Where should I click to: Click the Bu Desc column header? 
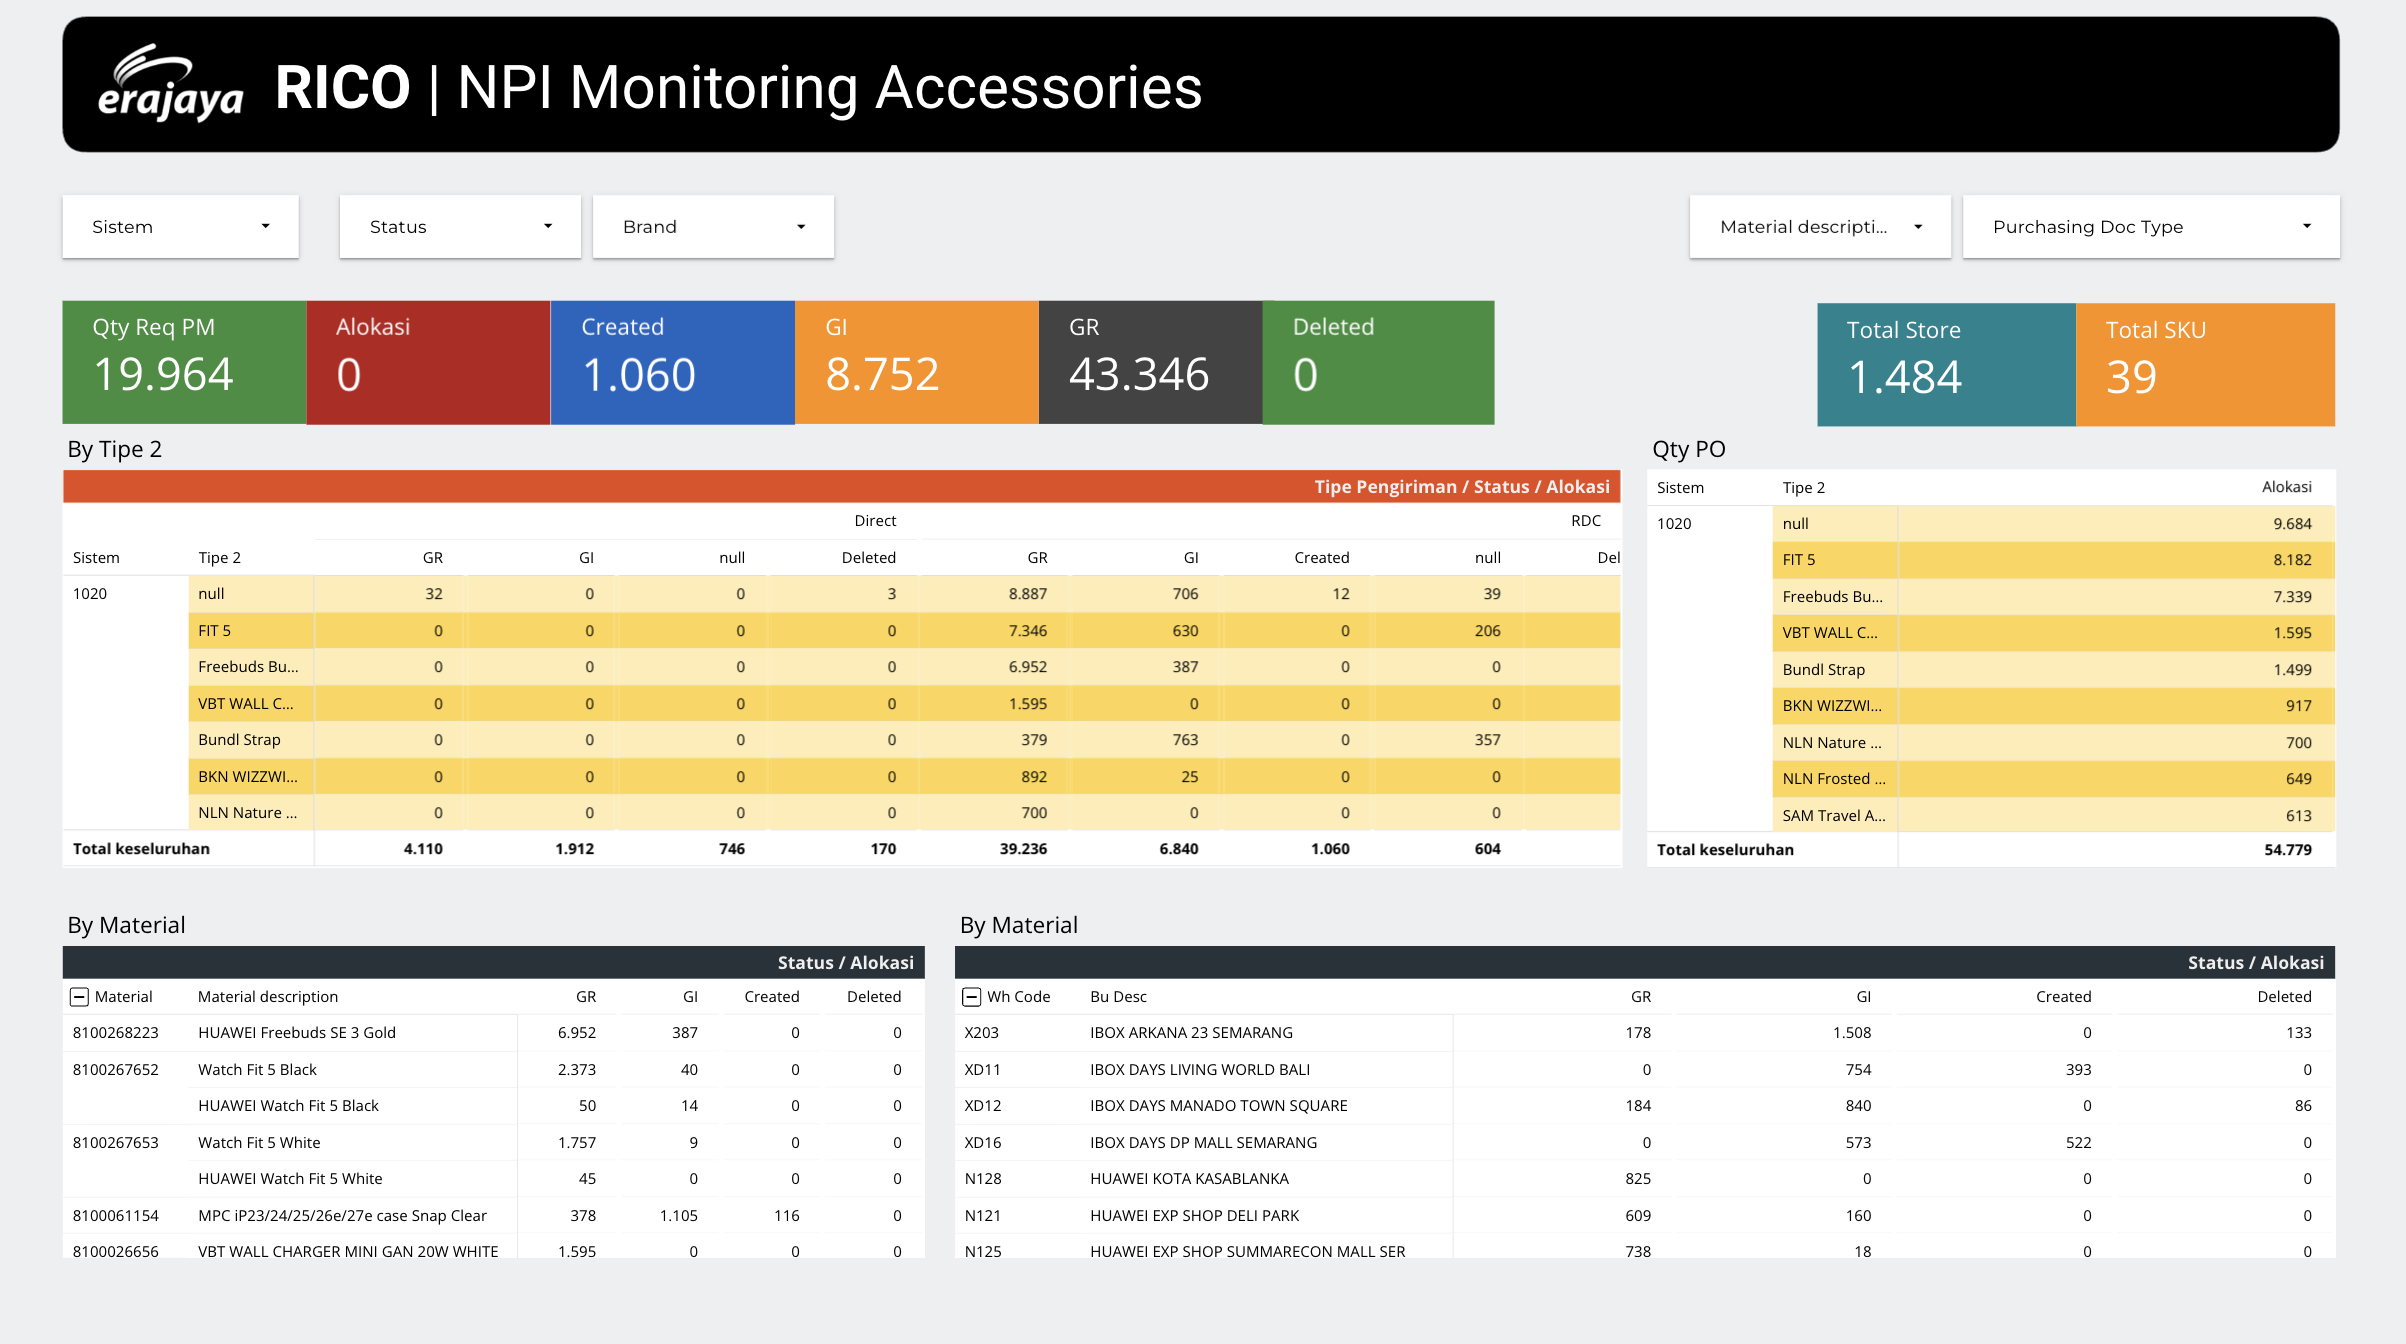tap(1118, 997)
